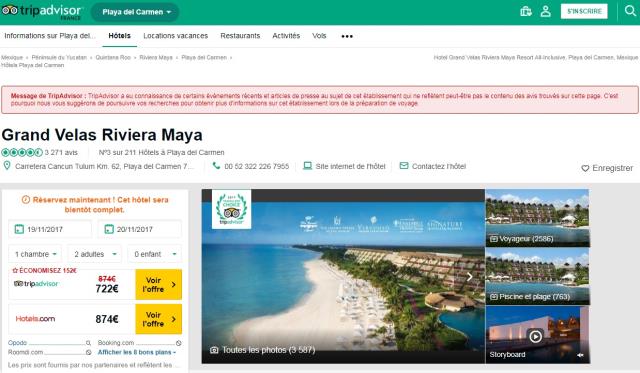Click the heart Enregistrer icon
640x373 pixels.
click(x=585, y=168)
